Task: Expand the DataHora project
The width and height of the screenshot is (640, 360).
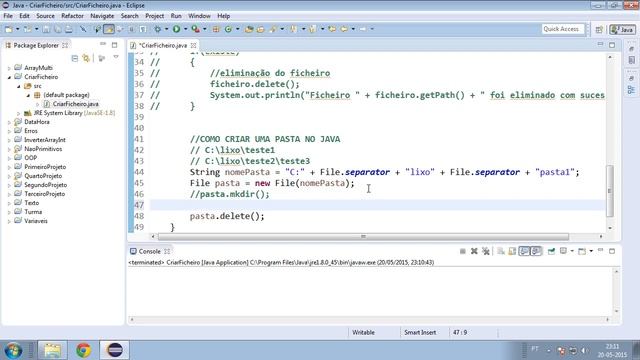Action: tap(9, 122)
